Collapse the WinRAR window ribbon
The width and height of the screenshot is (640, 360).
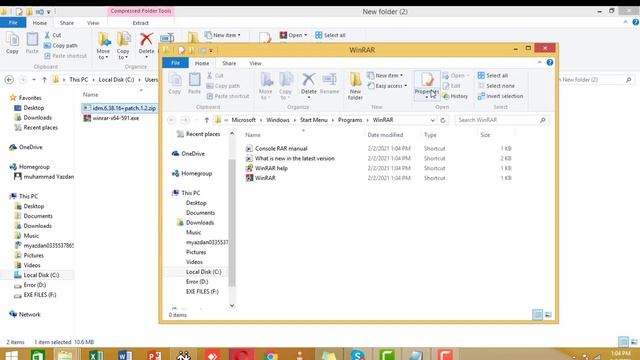540,62
